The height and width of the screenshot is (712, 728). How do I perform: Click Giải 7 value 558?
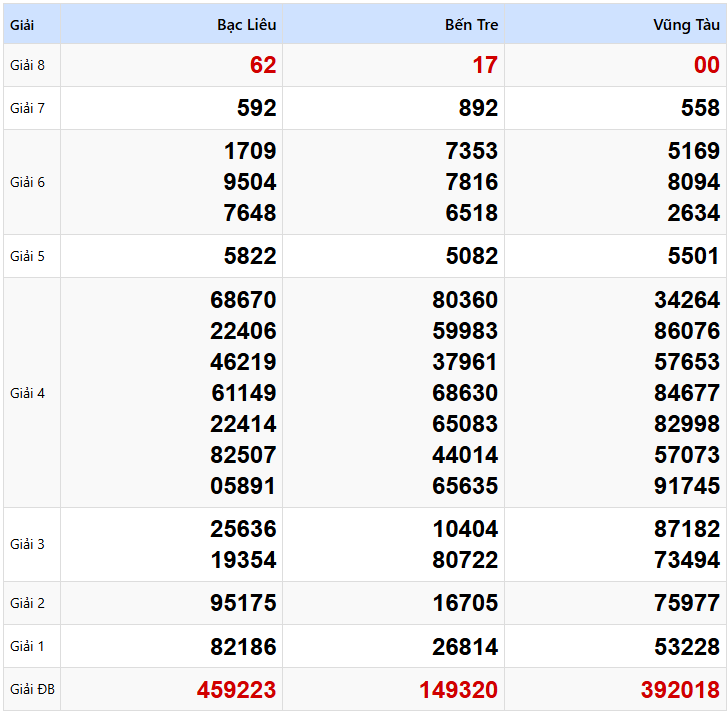pos(701,108)
